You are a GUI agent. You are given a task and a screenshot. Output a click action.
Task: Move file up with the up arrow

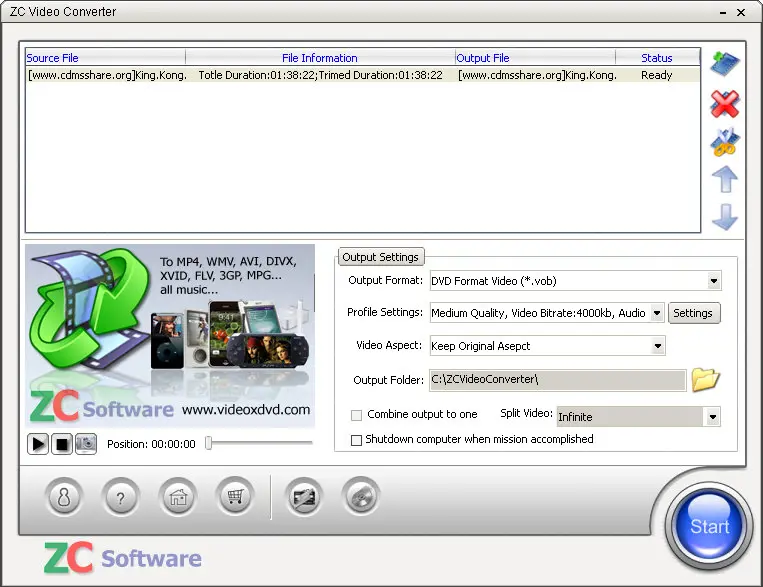coord(725,179)
